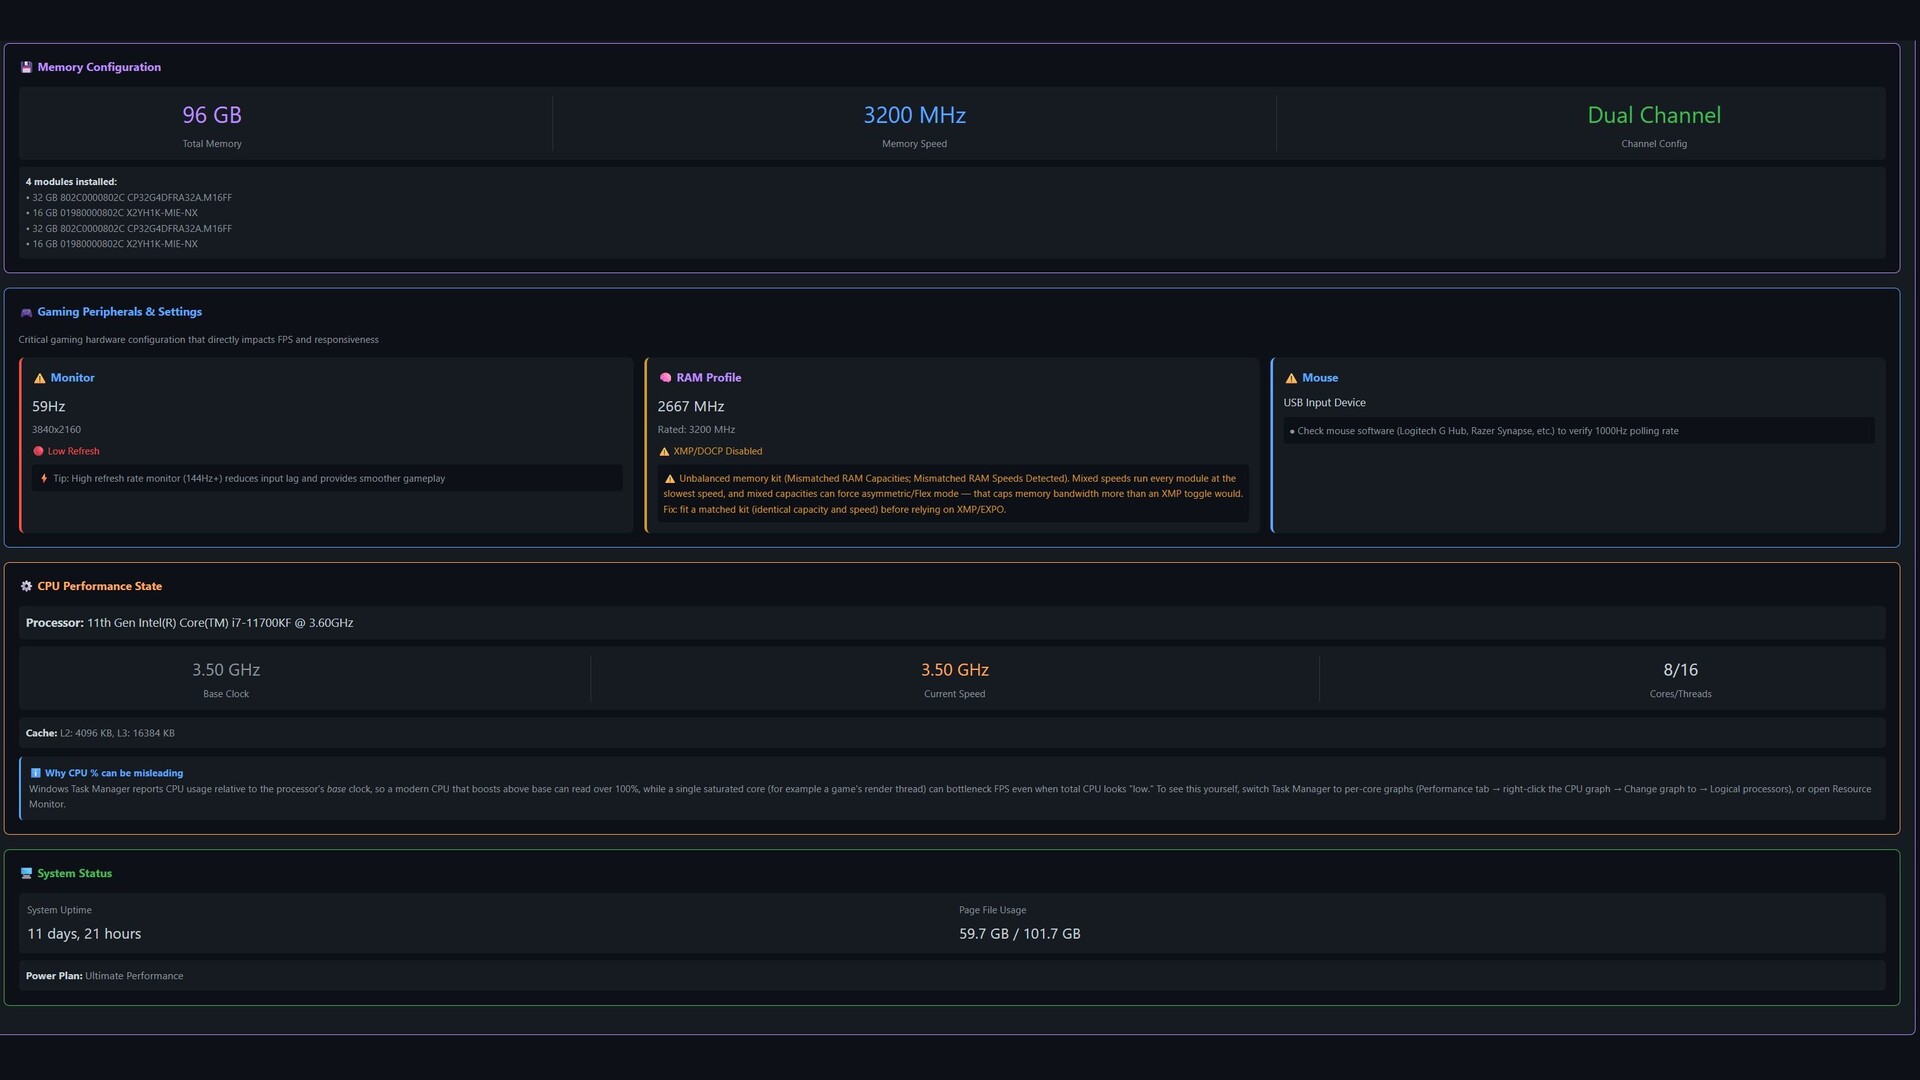Click Gaming Peripherals & Settings heading
The height and width of the screenshot is (1080, 1920).
tap(119, 312)
